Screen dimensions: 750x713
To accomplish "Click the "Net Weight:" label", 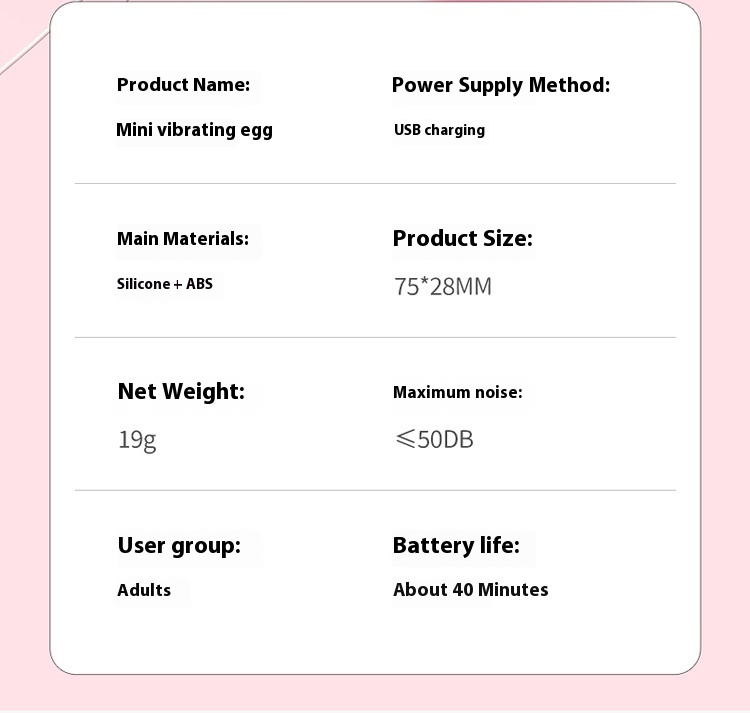I will click(181, 392).
